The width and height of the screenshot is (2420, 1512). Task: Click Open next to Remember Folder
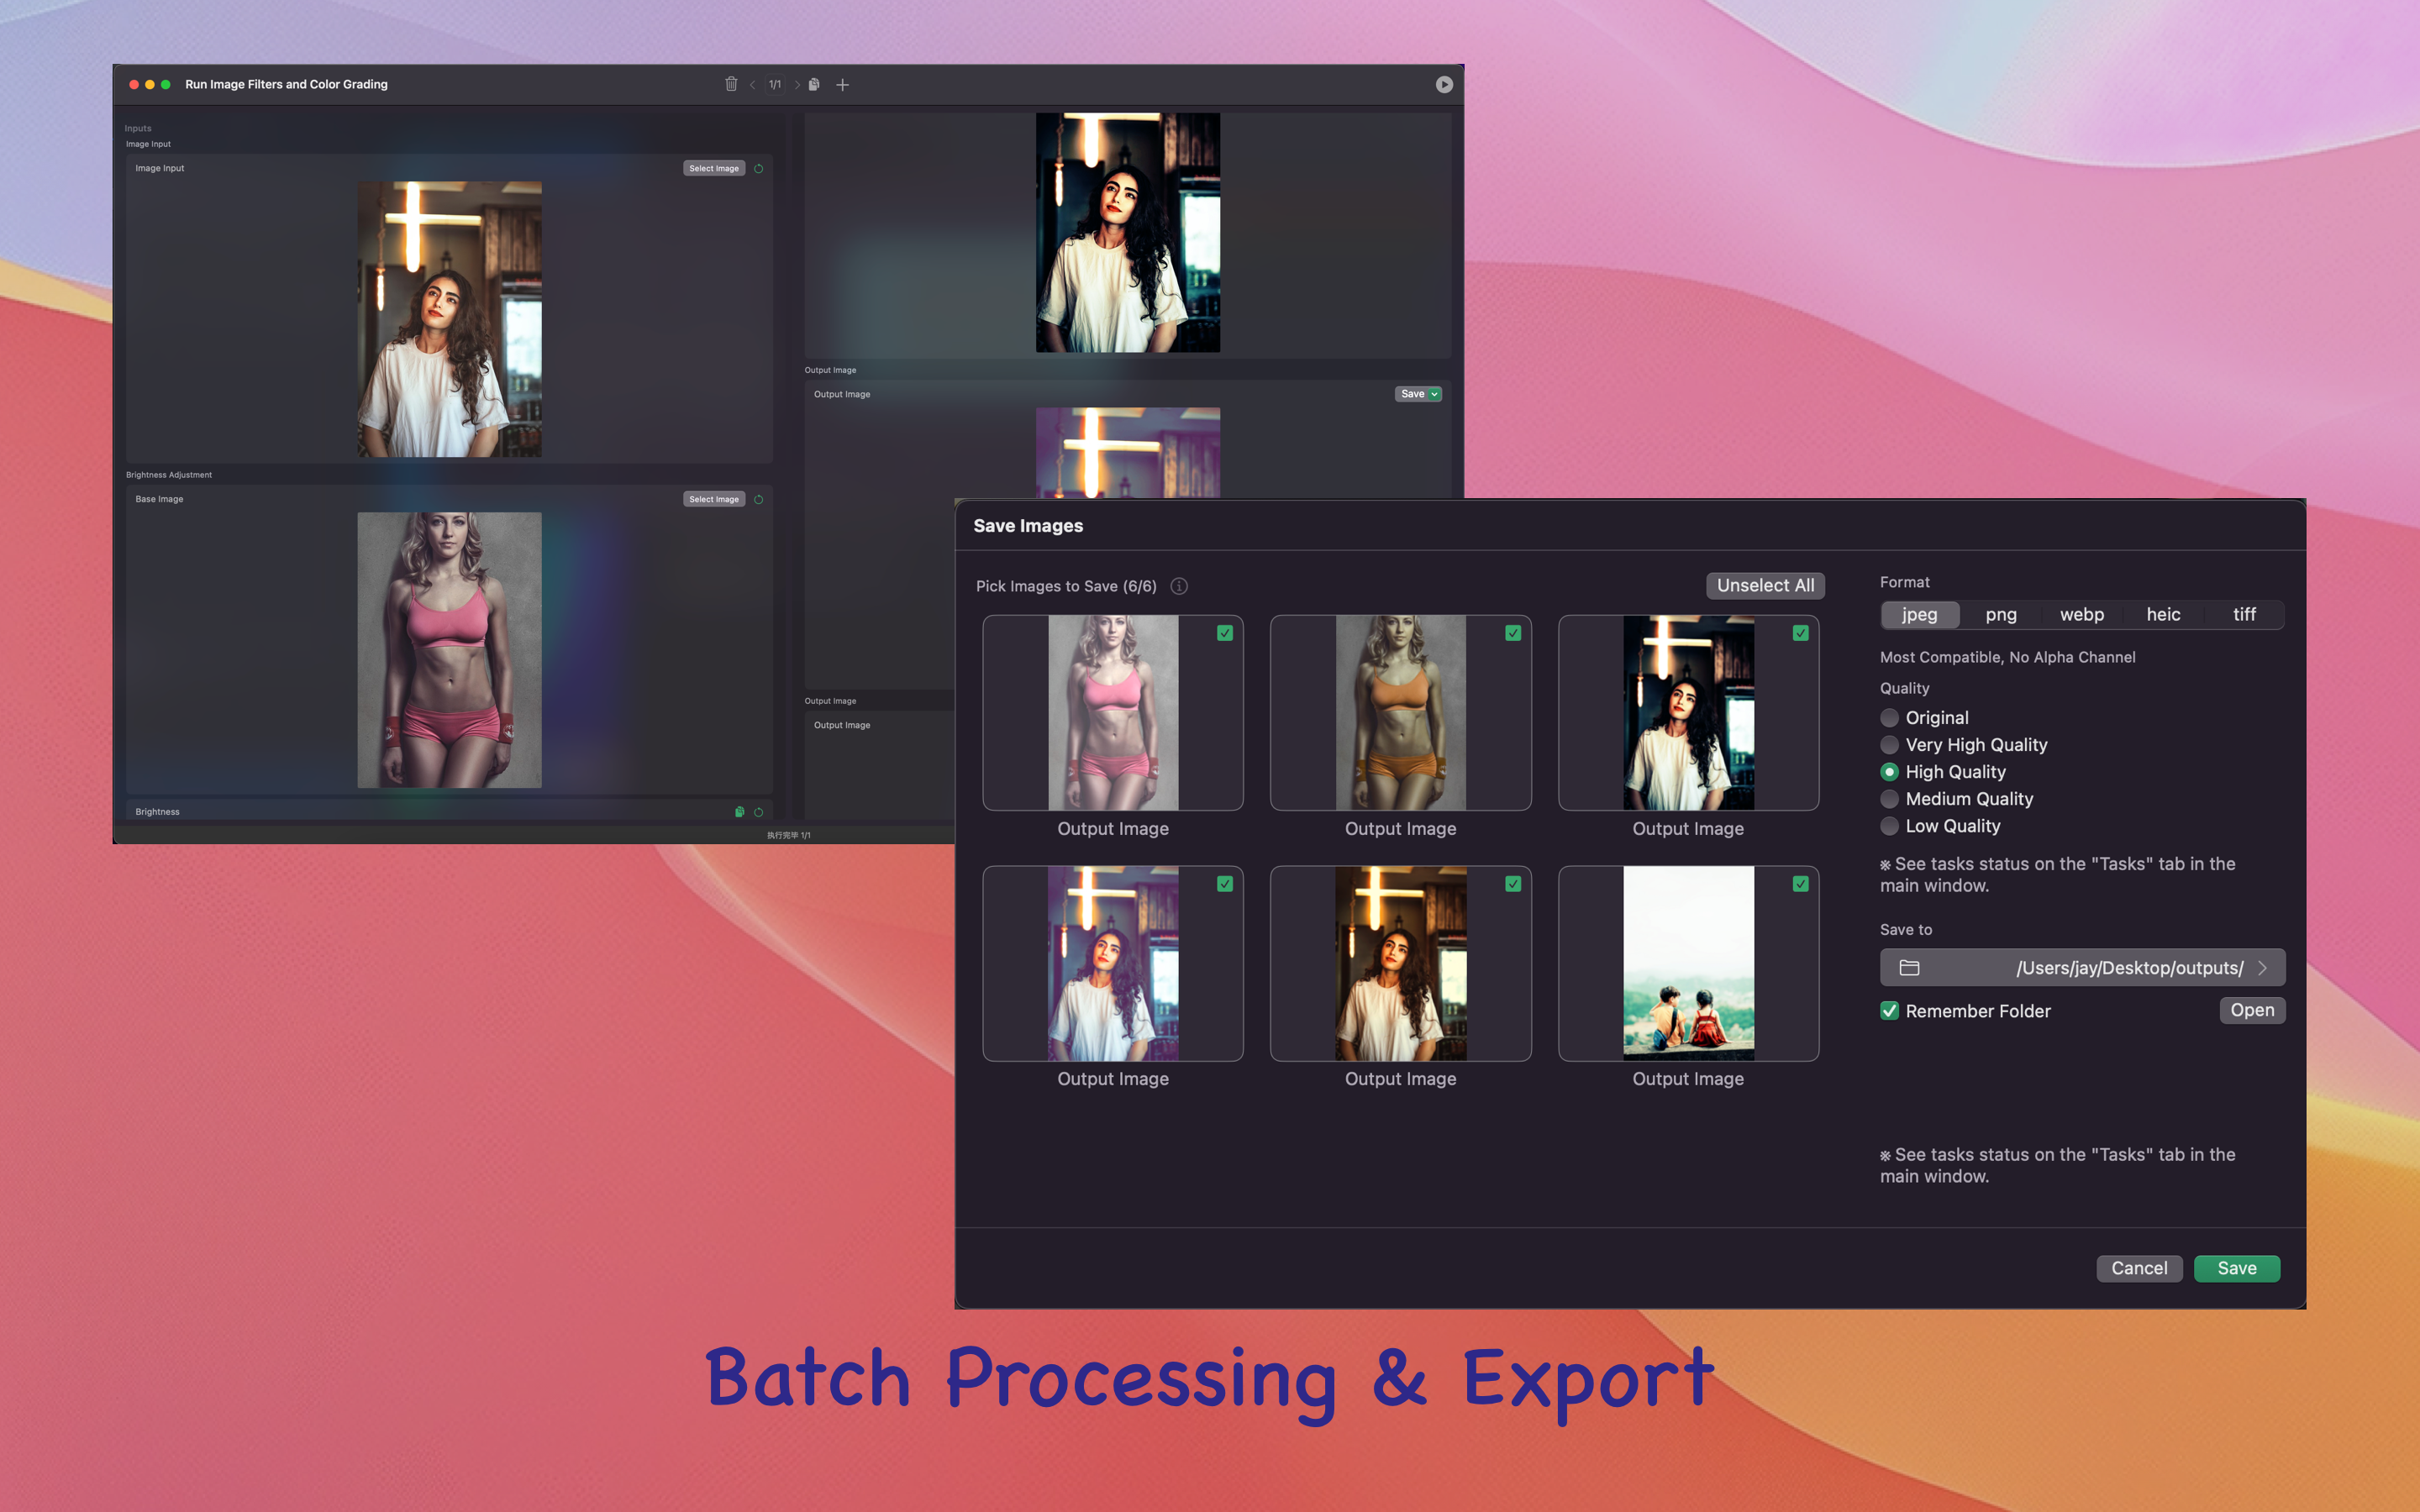[x=2252, y=1010]
